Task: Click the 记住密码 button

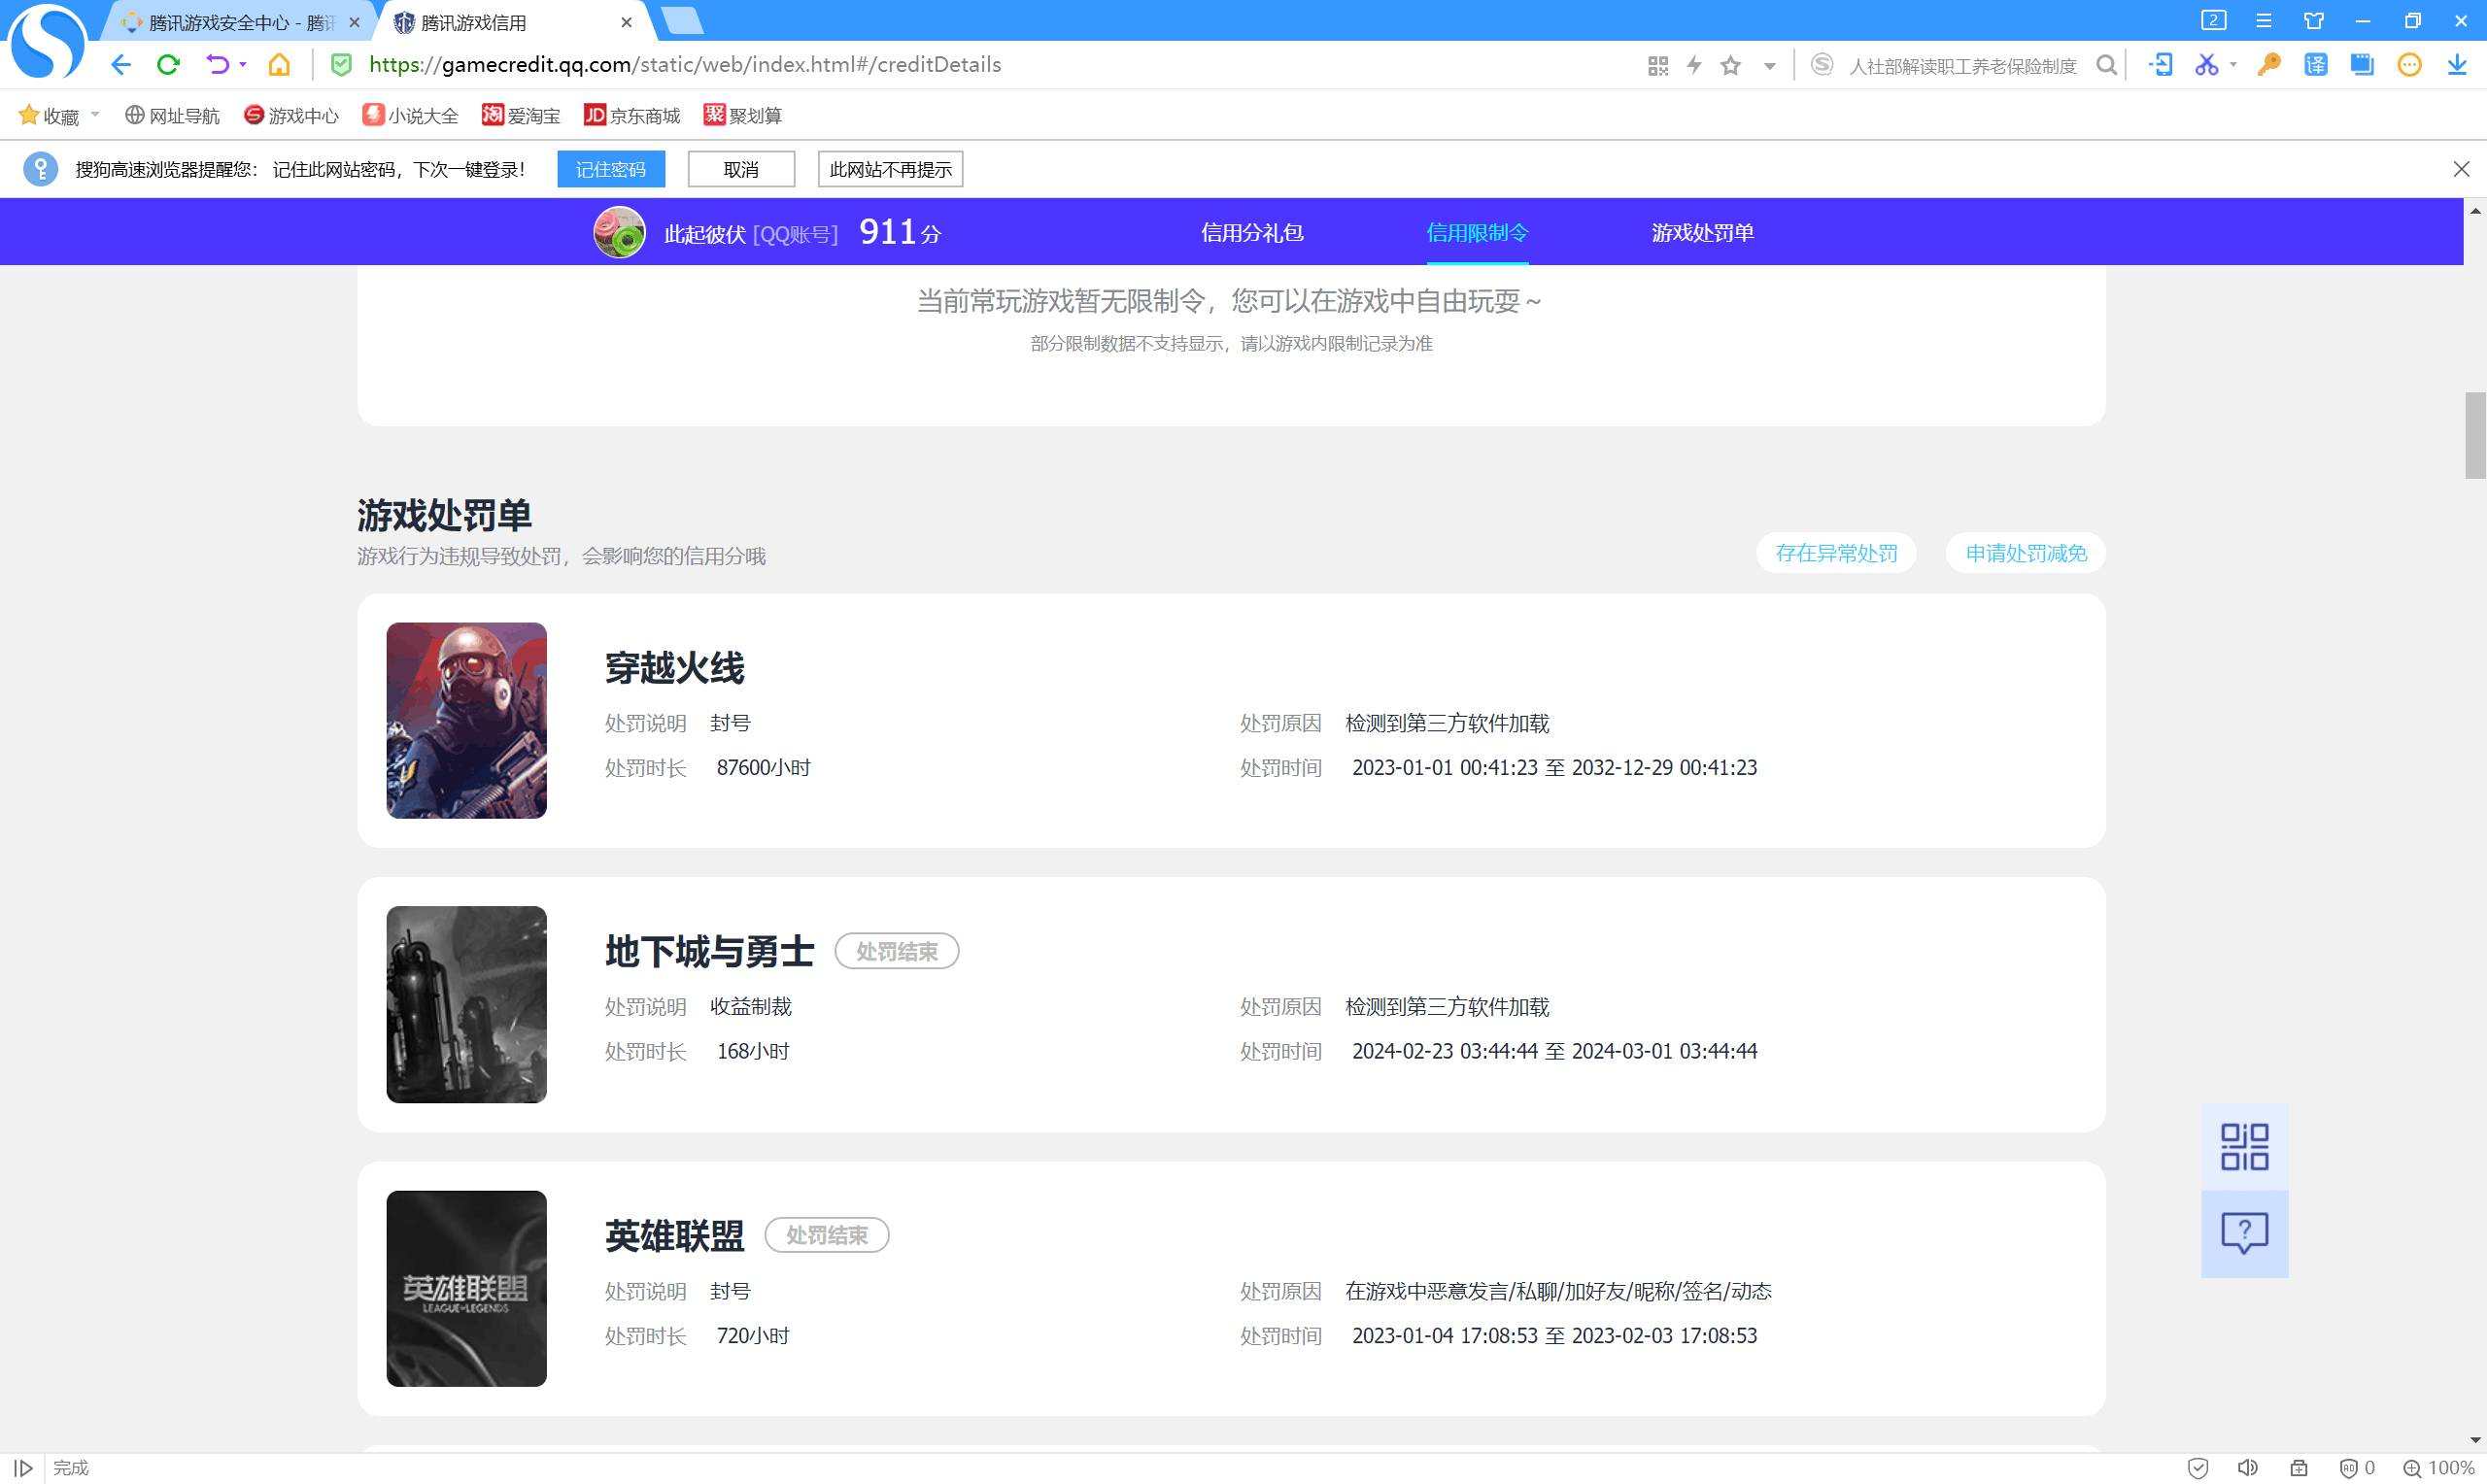Action: point(611,169)
